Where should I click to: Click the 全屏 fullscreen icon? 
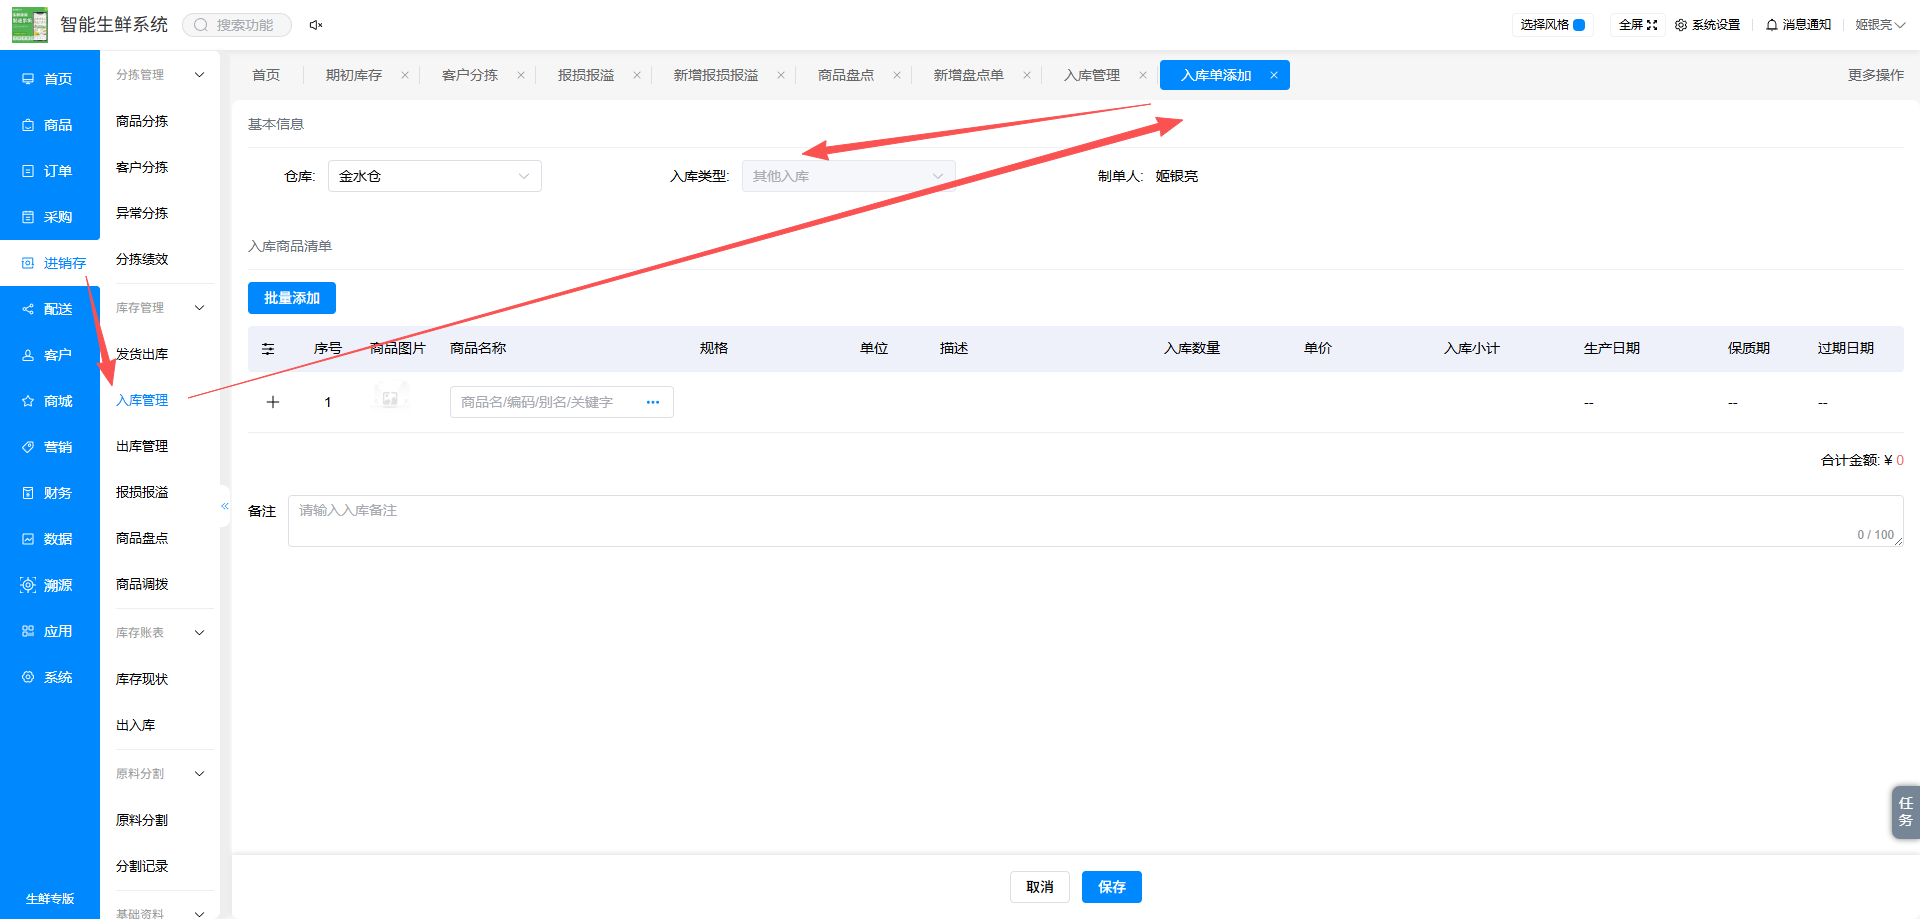tap(1652, 25)
